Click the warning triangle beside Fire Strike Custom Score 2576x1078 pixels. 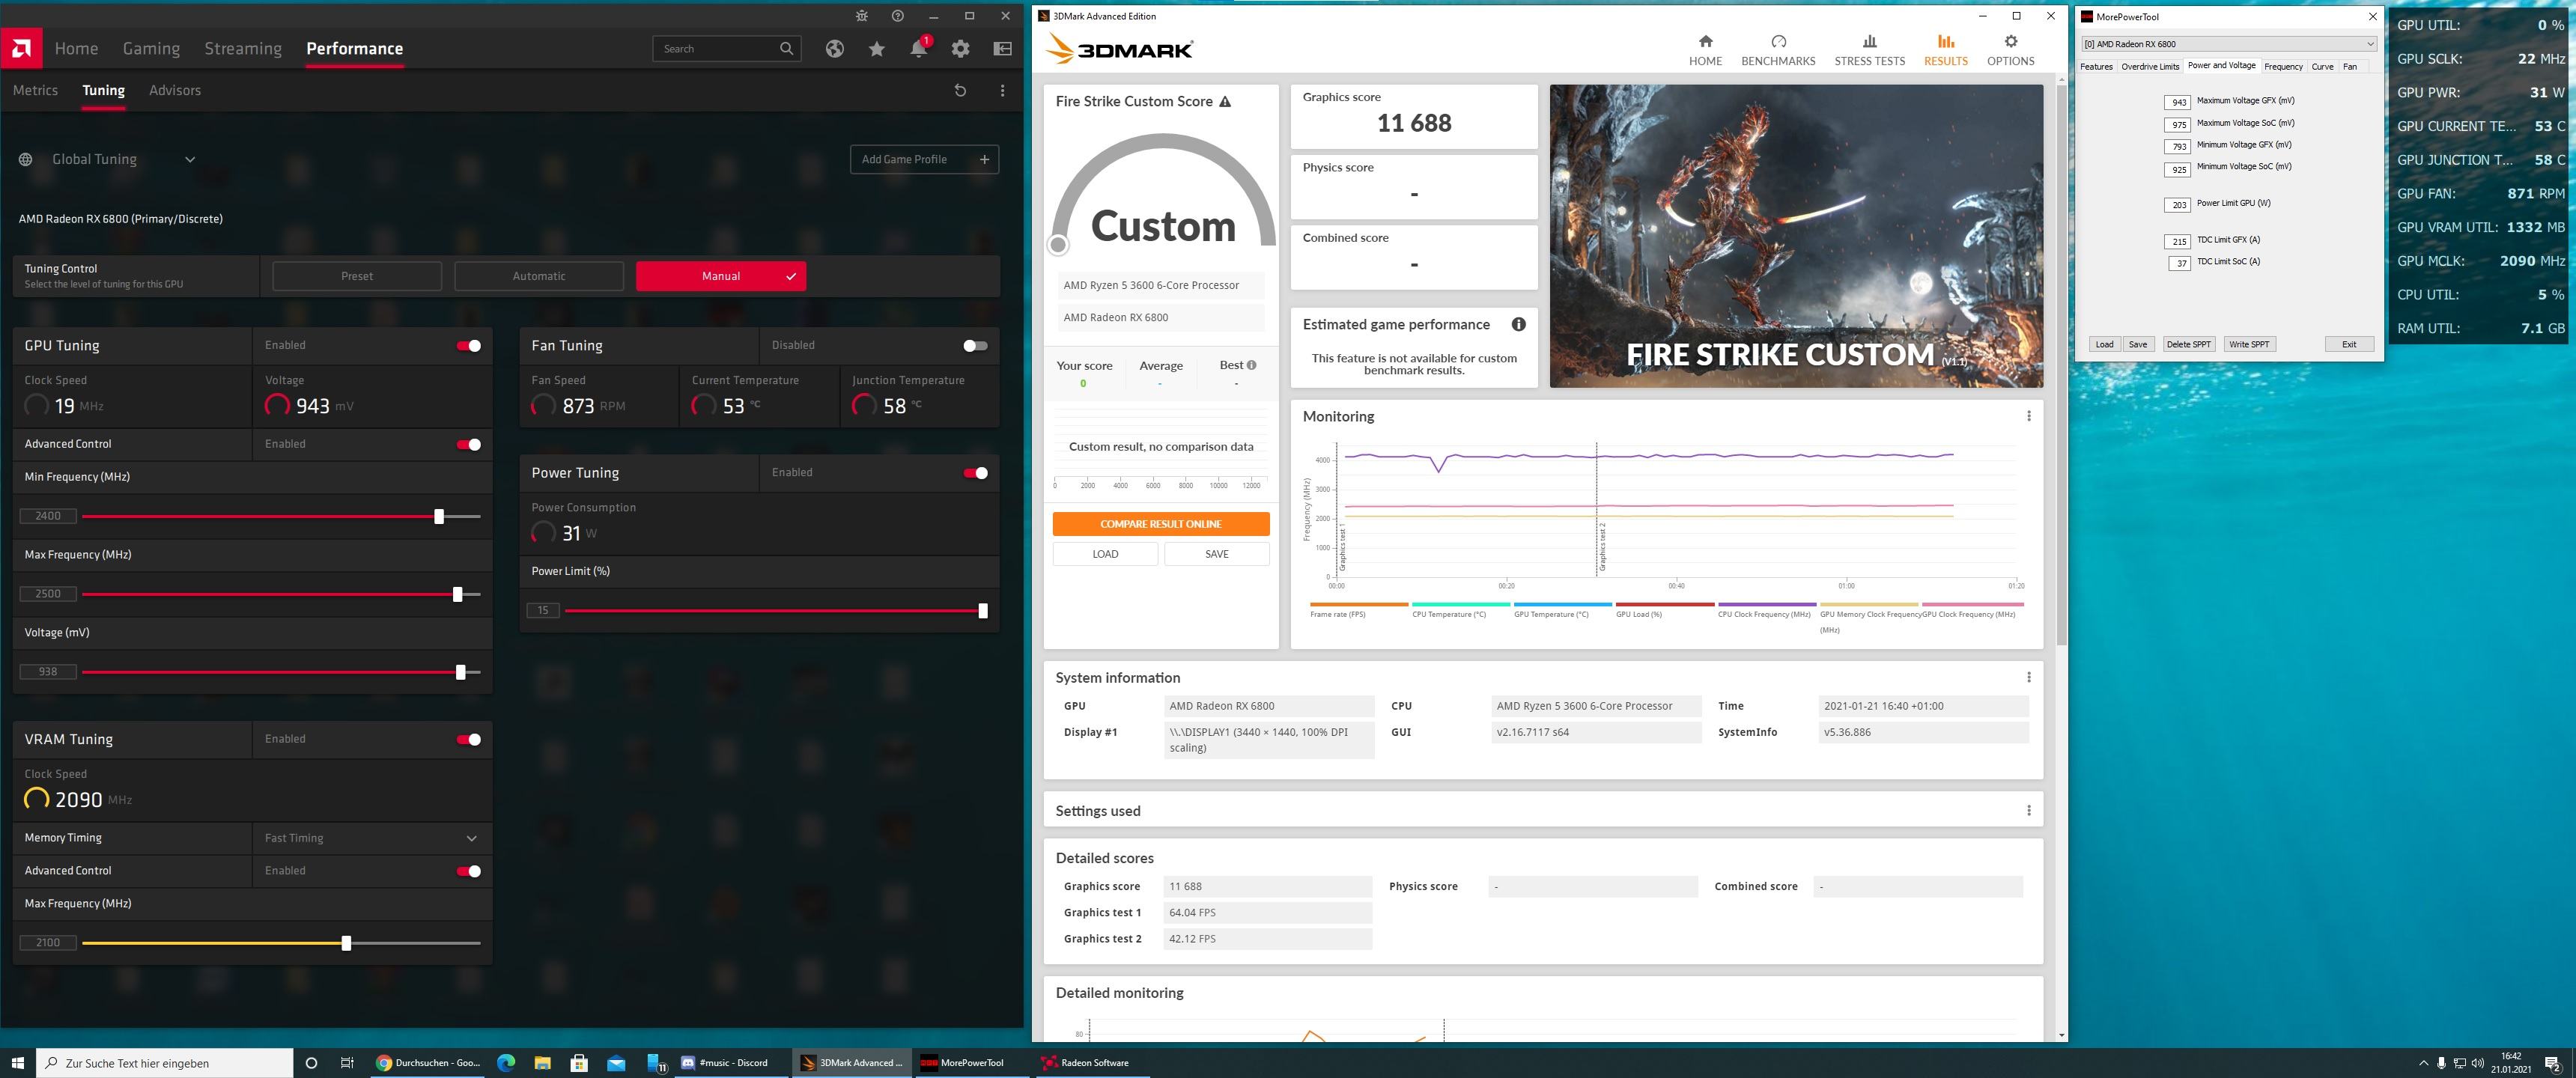(1225, 101)
